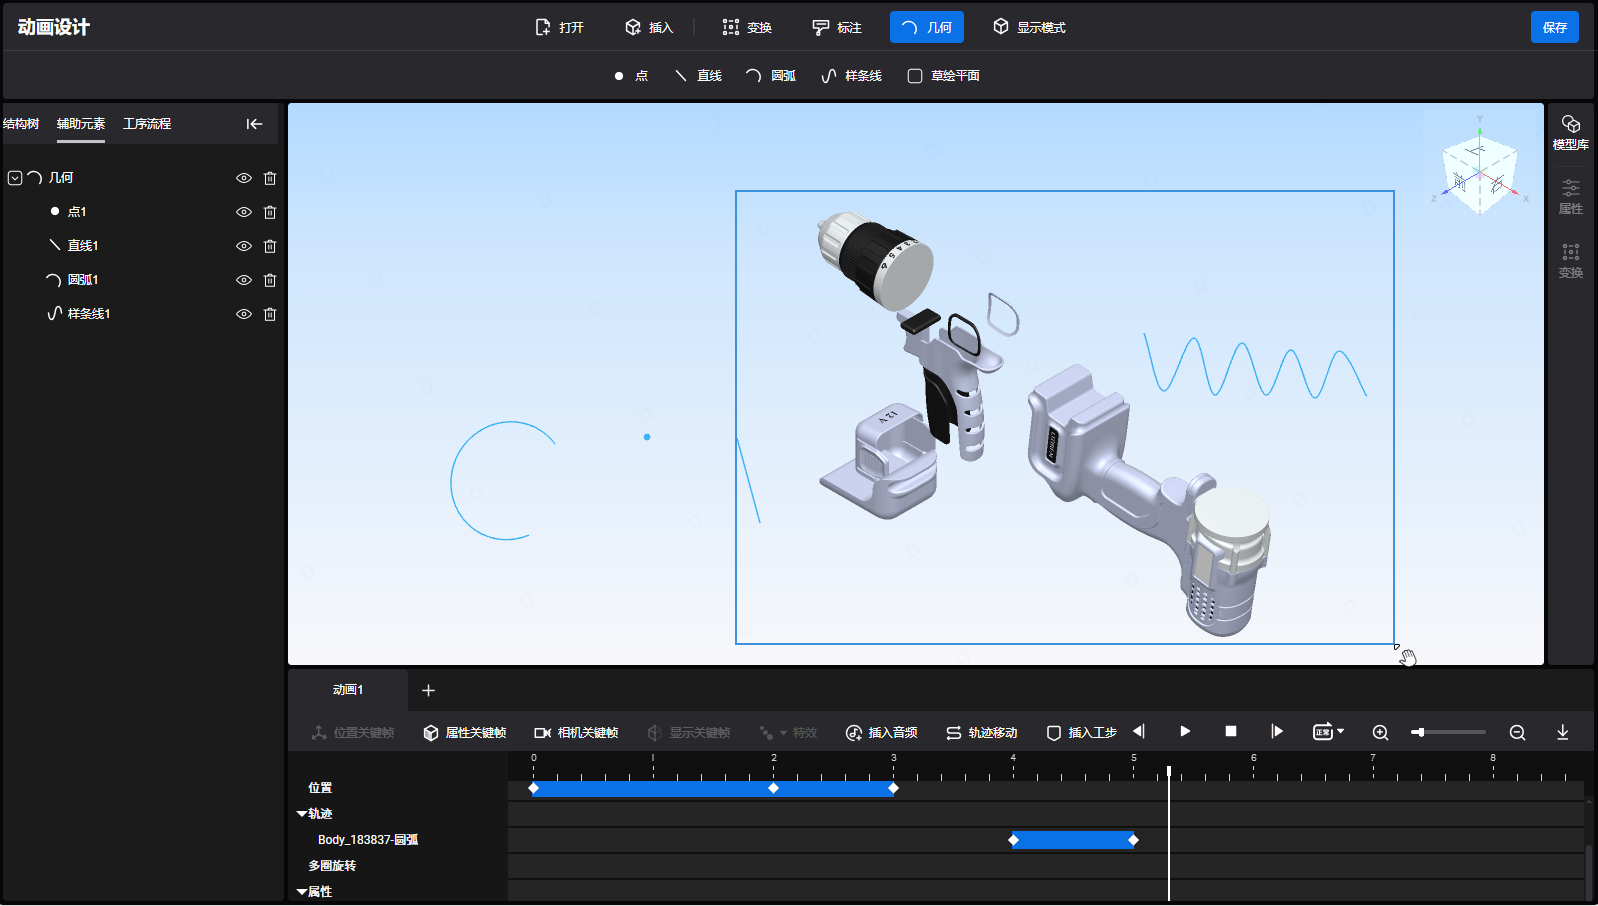Add a 显示关键帧 display keyframe
The height and width of the screenshot is (906, 1598).
(x=688, y=733)
